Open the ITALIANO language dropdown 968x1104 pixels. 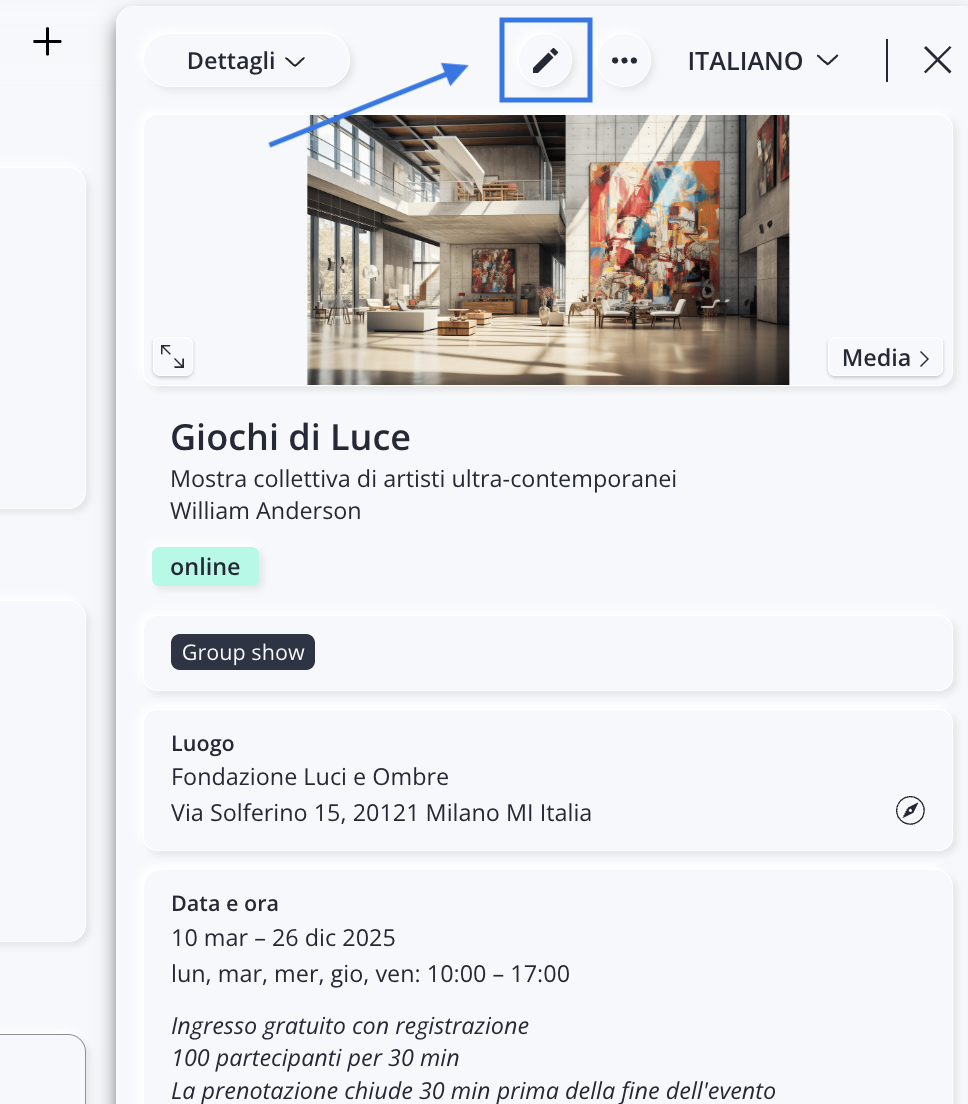(763, 61)
